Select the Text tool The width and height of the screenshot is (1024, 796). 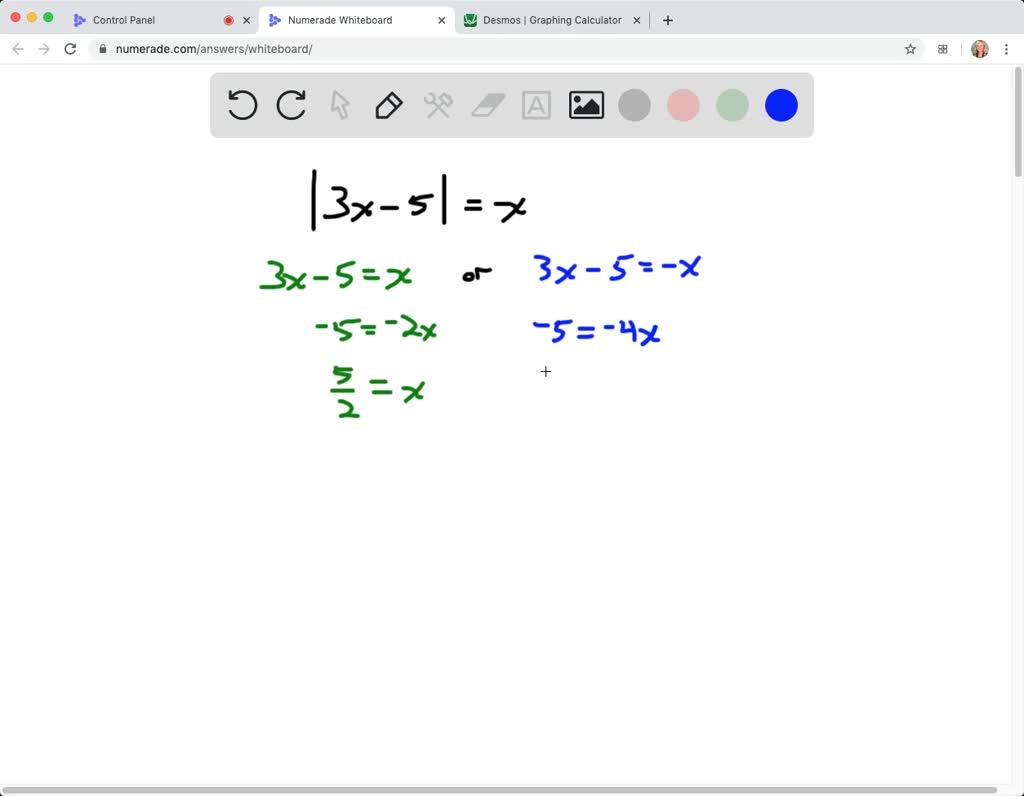536,104
